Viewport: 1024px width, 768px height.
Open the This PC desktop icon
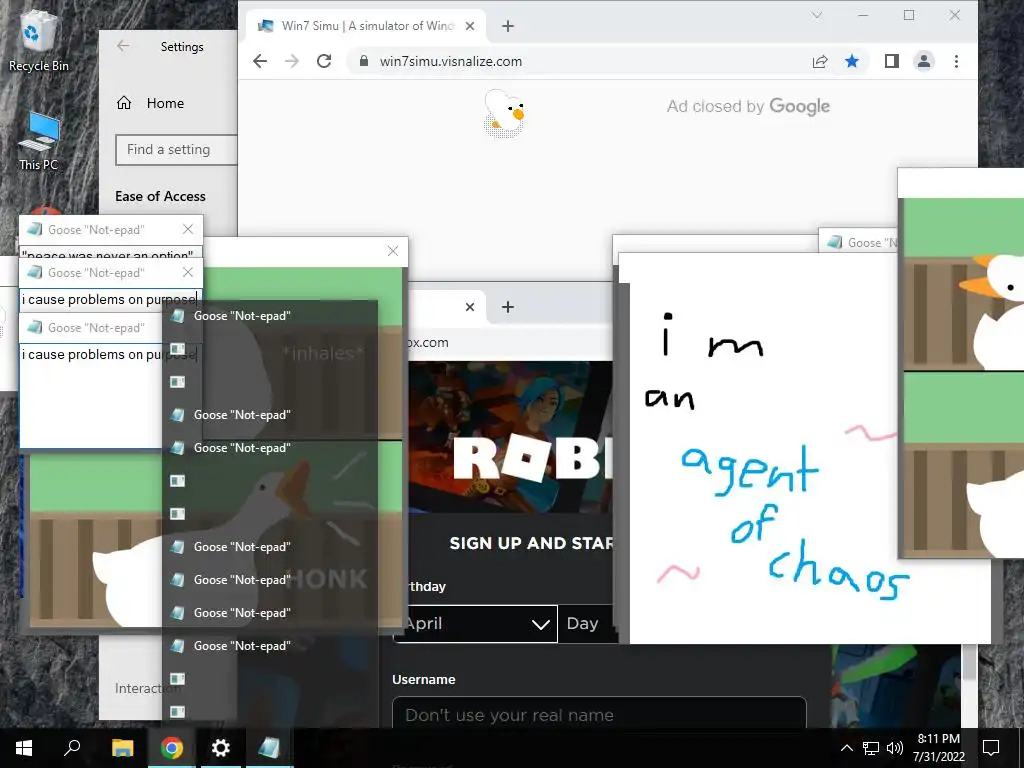[39, 141]
